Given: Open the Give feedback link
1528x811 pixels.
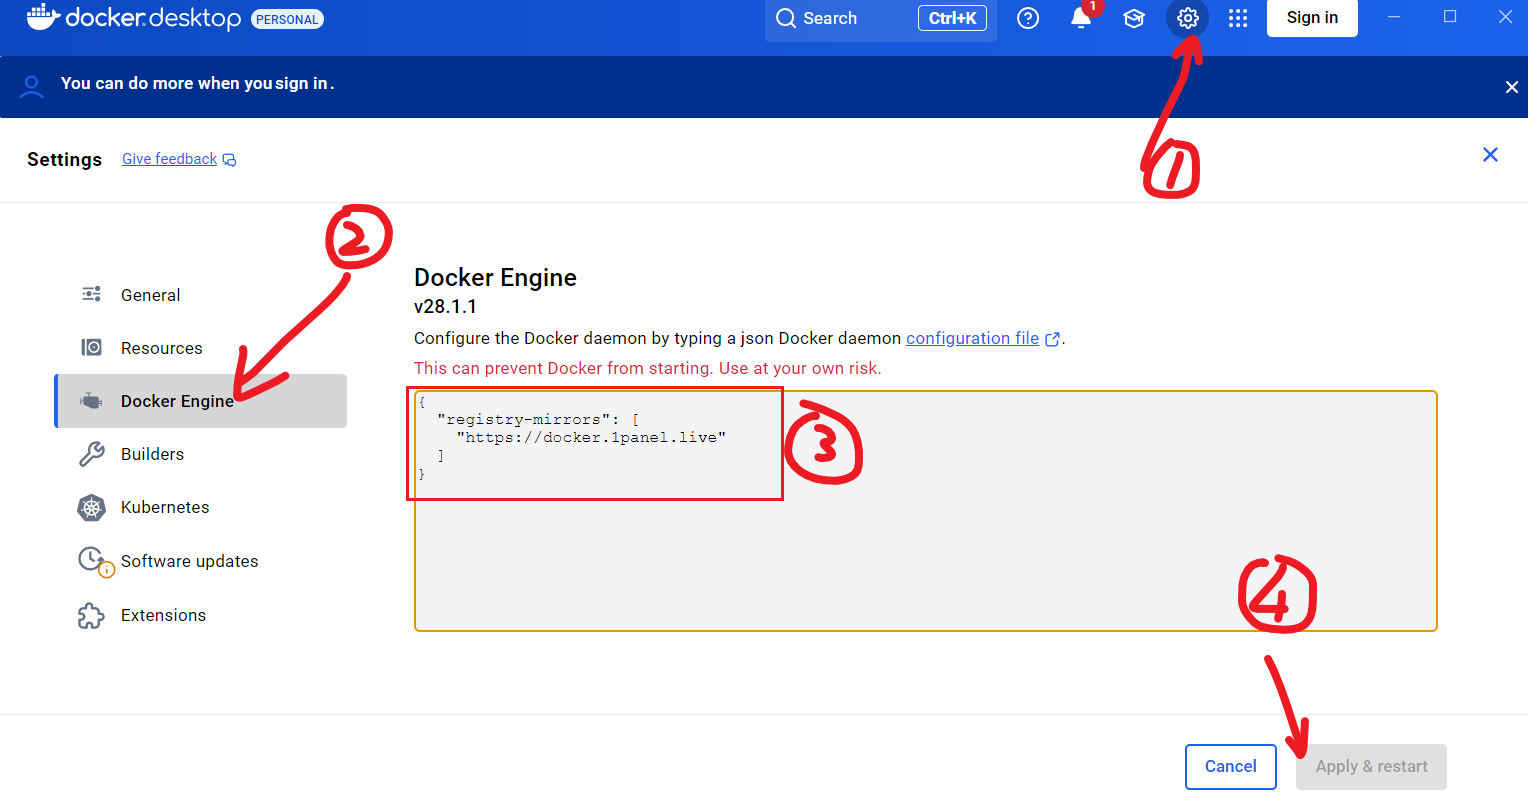Looking at the screenshot, I should 169,159.
